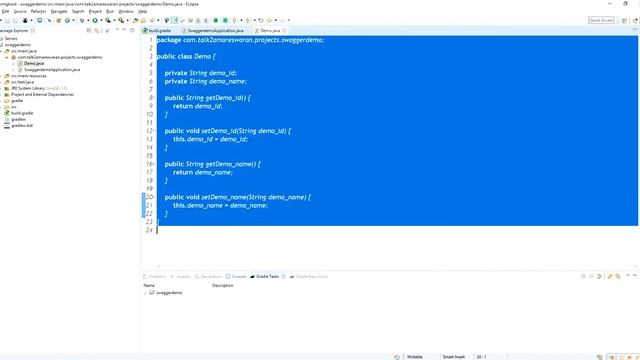The height and width of the screenshot is (360, 640).
Task: Click the New Java Class green icon
Action: pos(67,20)
